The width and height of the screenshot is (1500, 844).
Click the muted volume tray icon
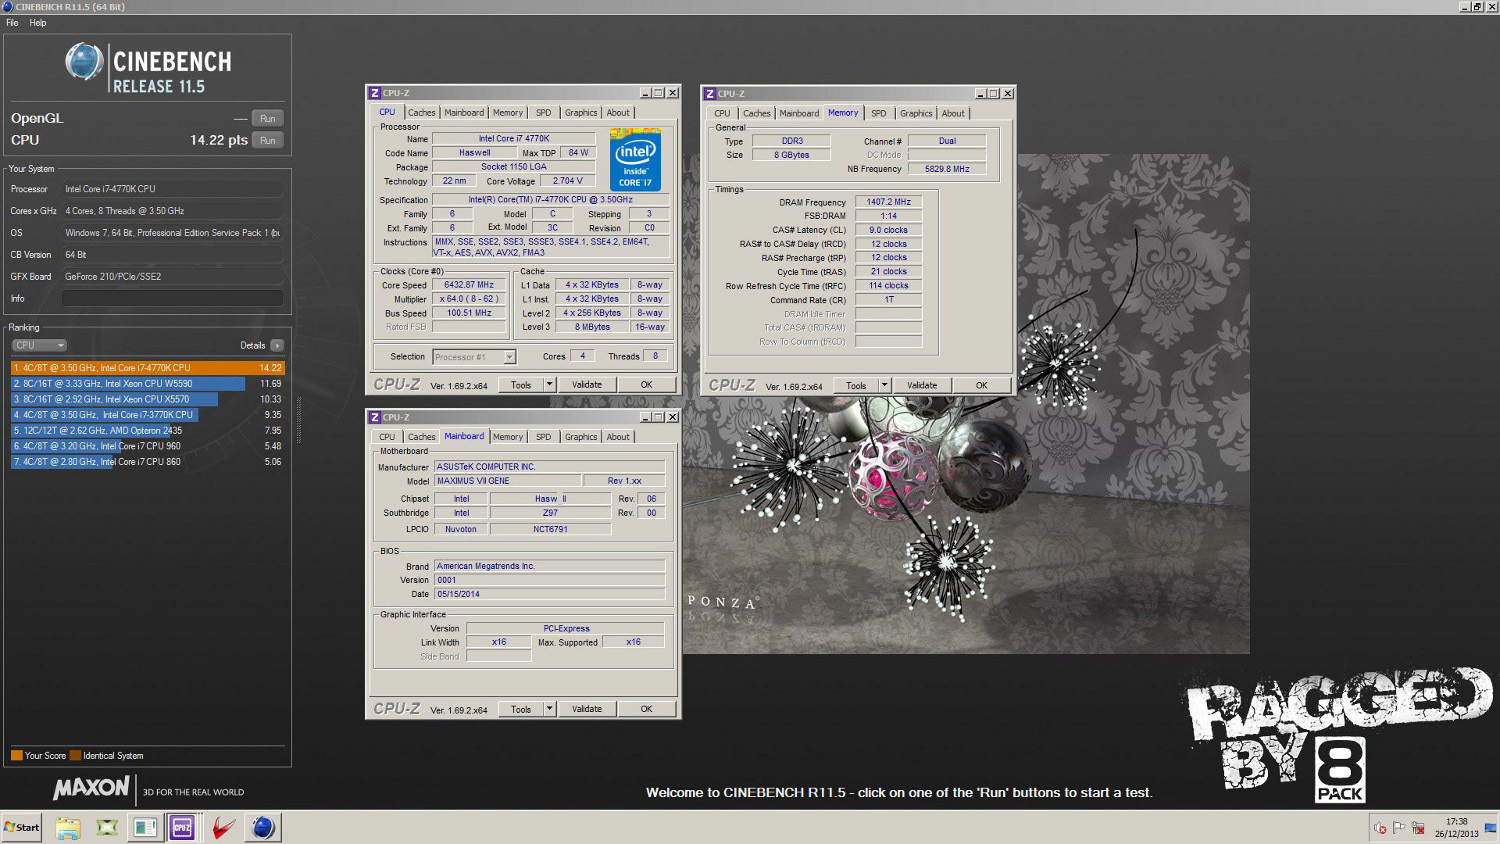(x=1381, y=828)
